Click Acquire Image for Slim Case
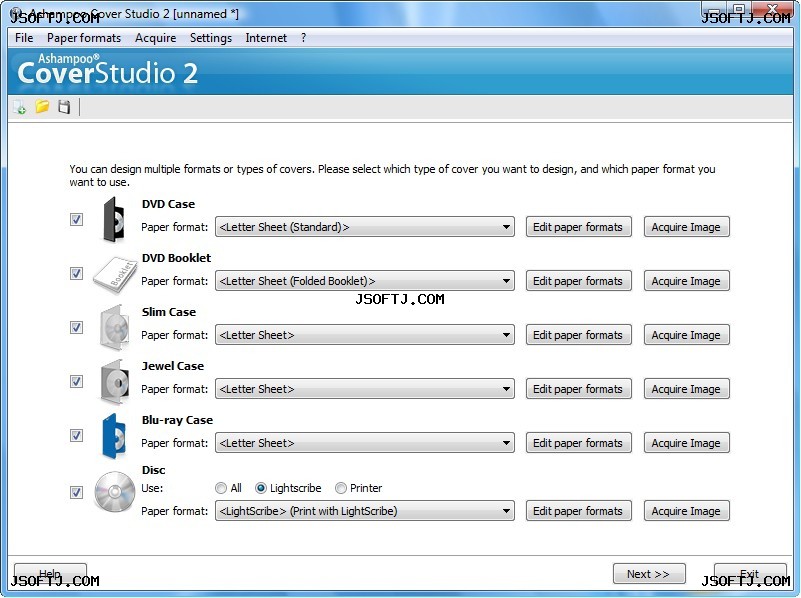Screen dimensions: 801x598 (687, 335)
